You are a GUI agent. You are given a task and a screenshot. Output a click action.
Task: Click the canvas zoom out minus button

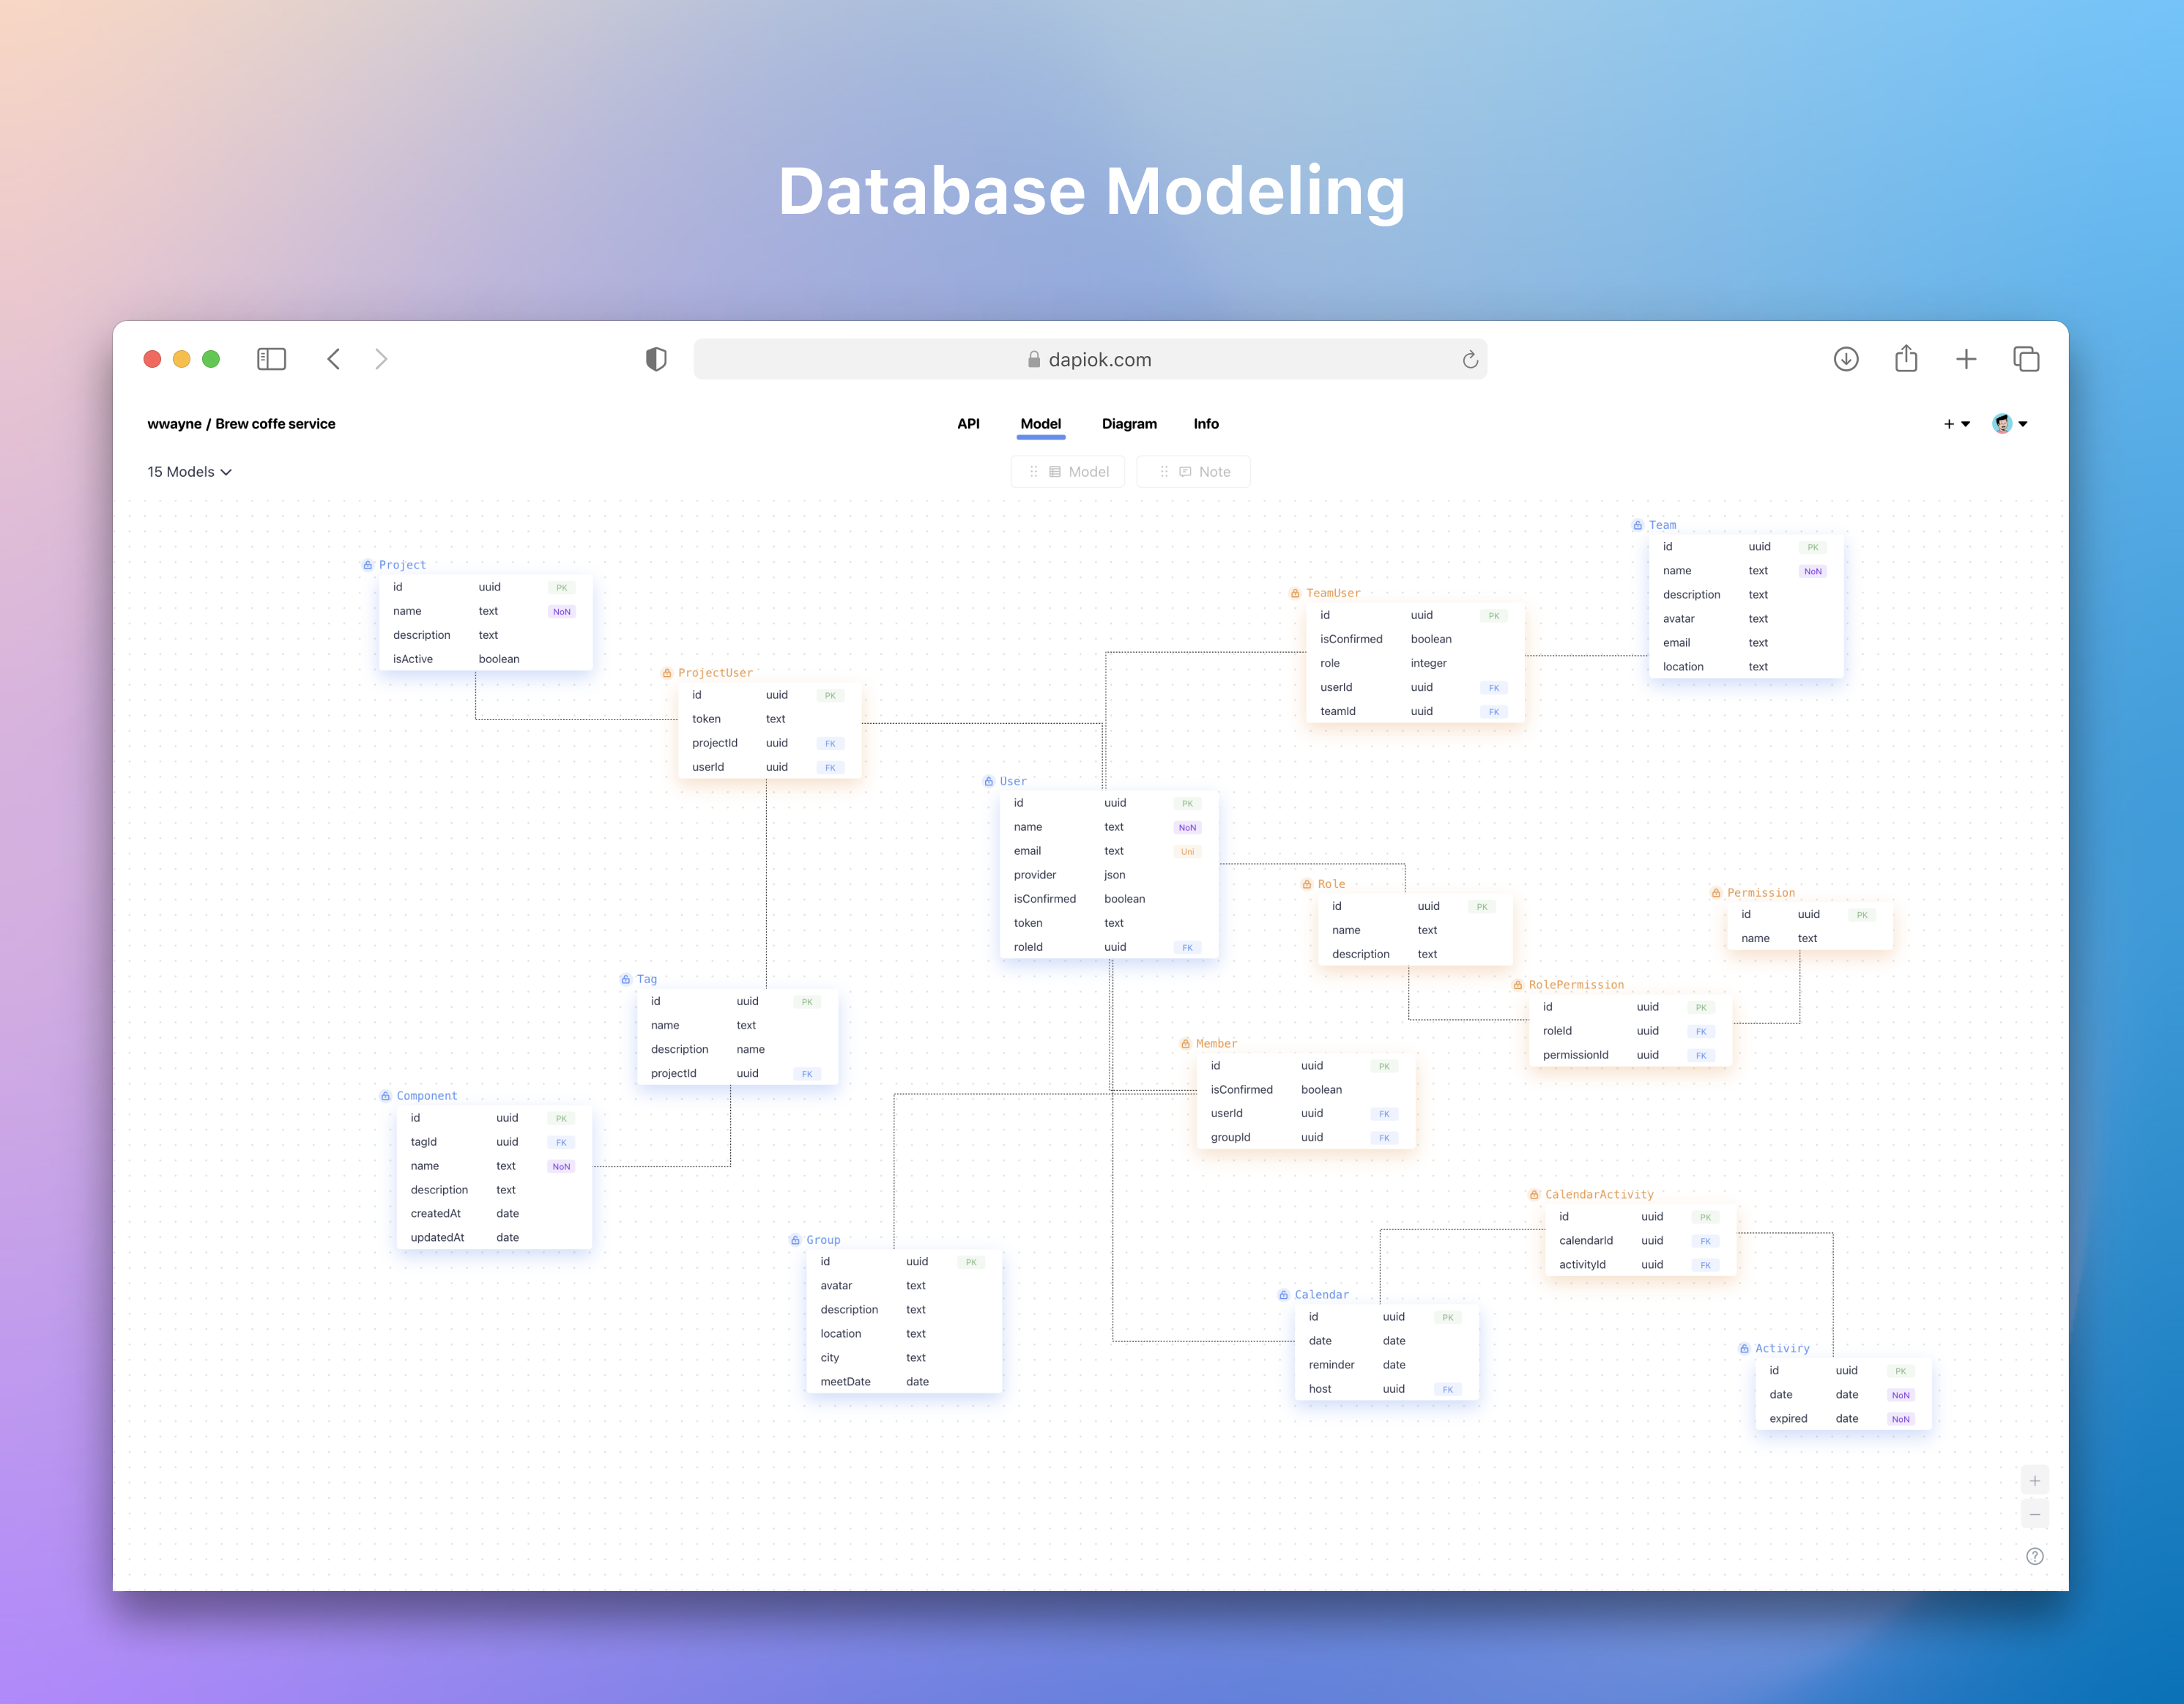[x=2034, y=1514]
